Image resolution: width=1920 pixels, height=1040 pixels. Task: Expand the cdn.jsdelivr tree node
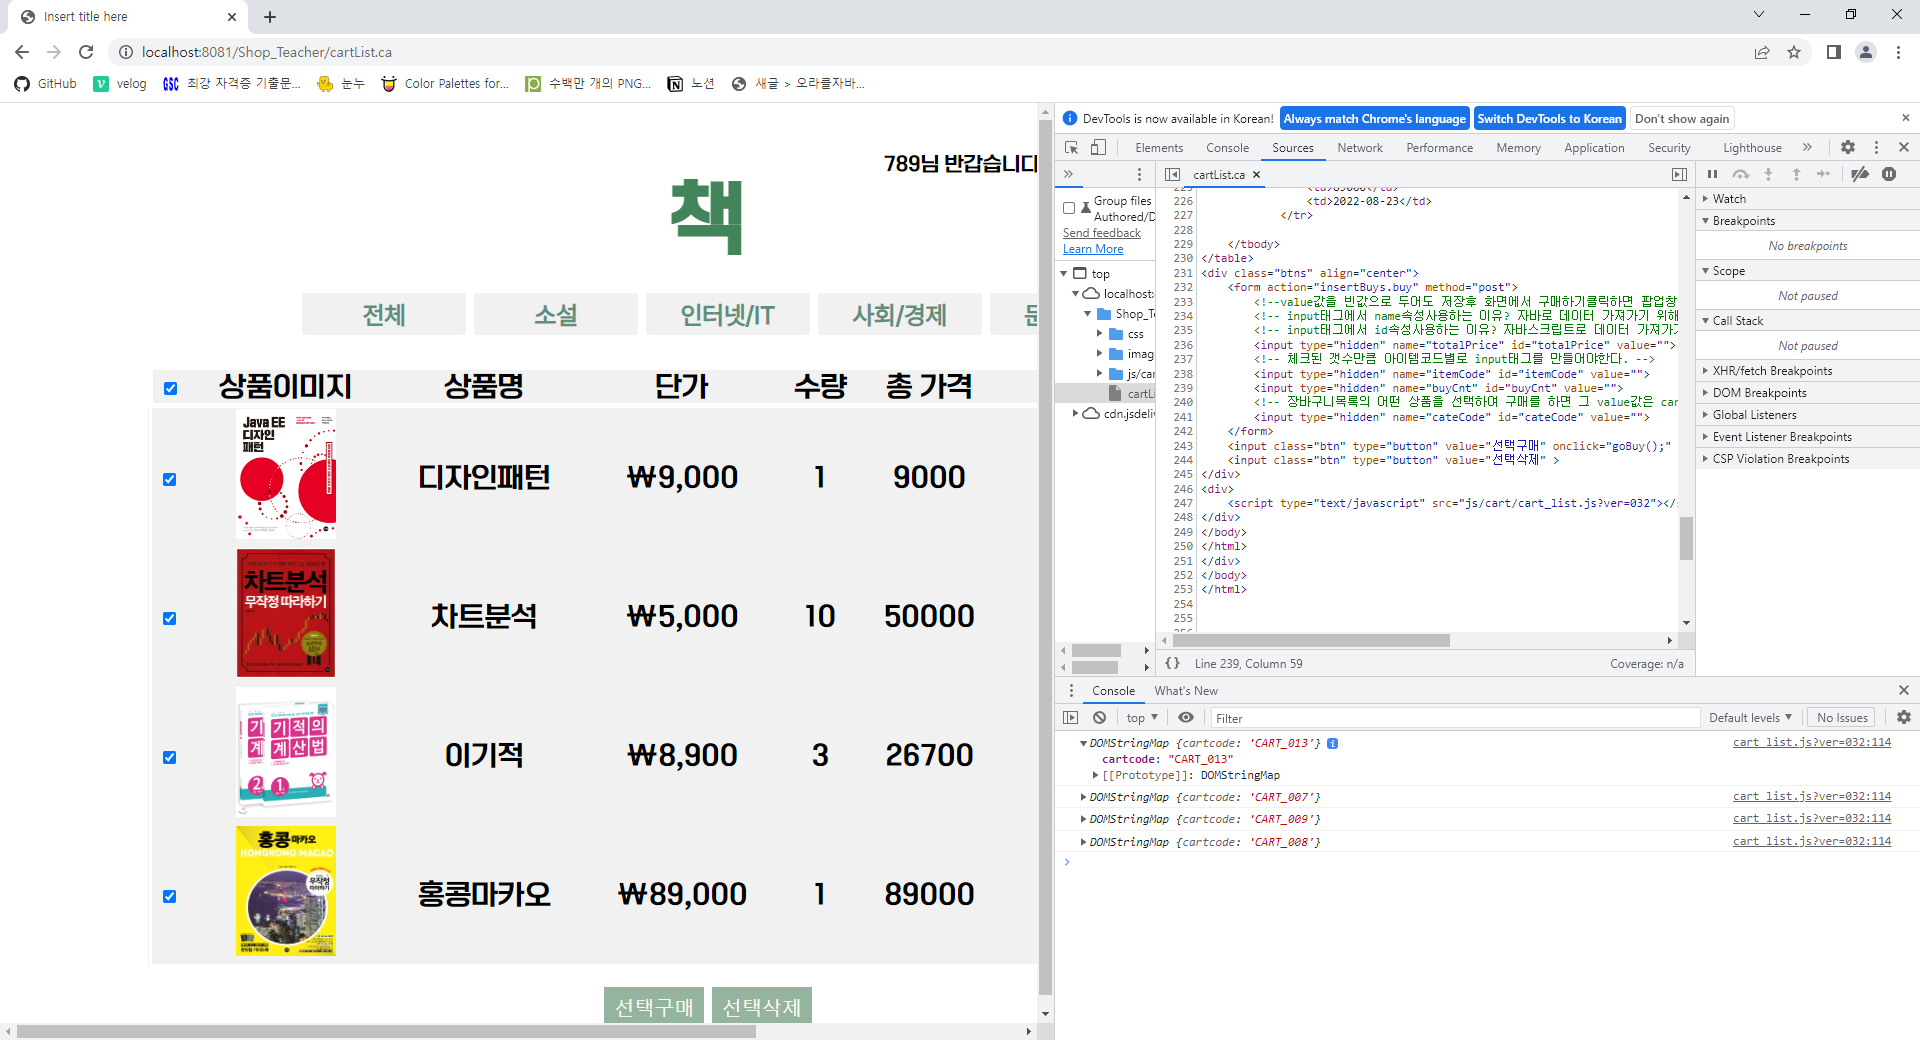coord(1076,413)
